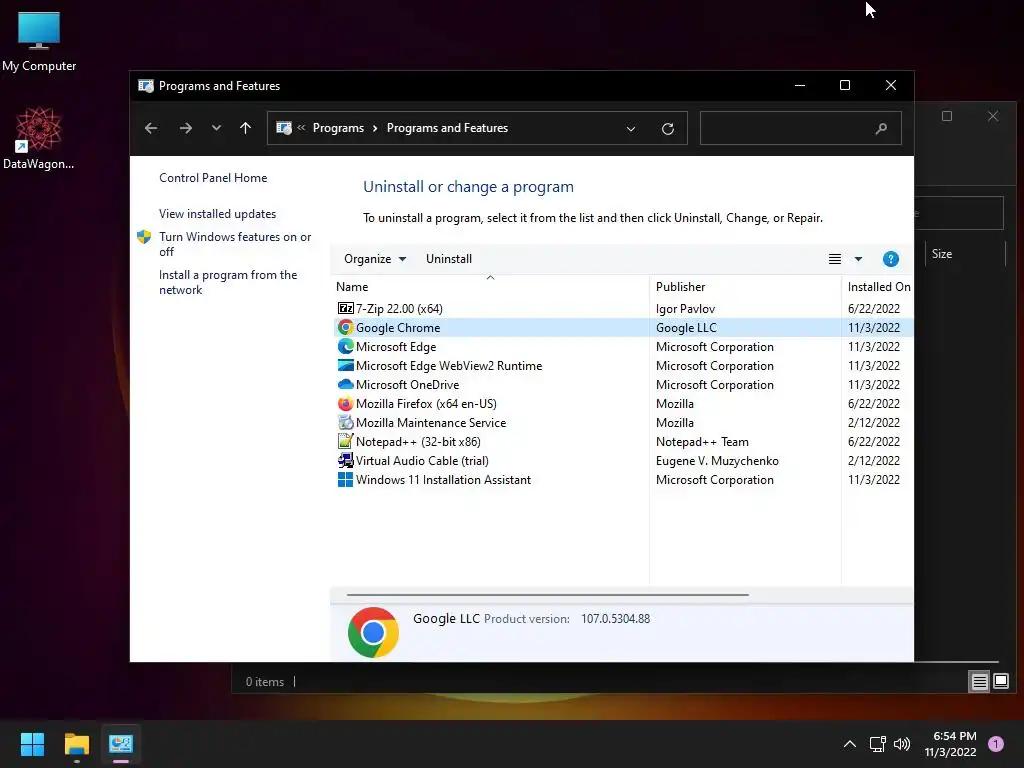1024x768 pixels.
Task: Click the chevron after Programs breadcrumb
Action: coord(375,128)
